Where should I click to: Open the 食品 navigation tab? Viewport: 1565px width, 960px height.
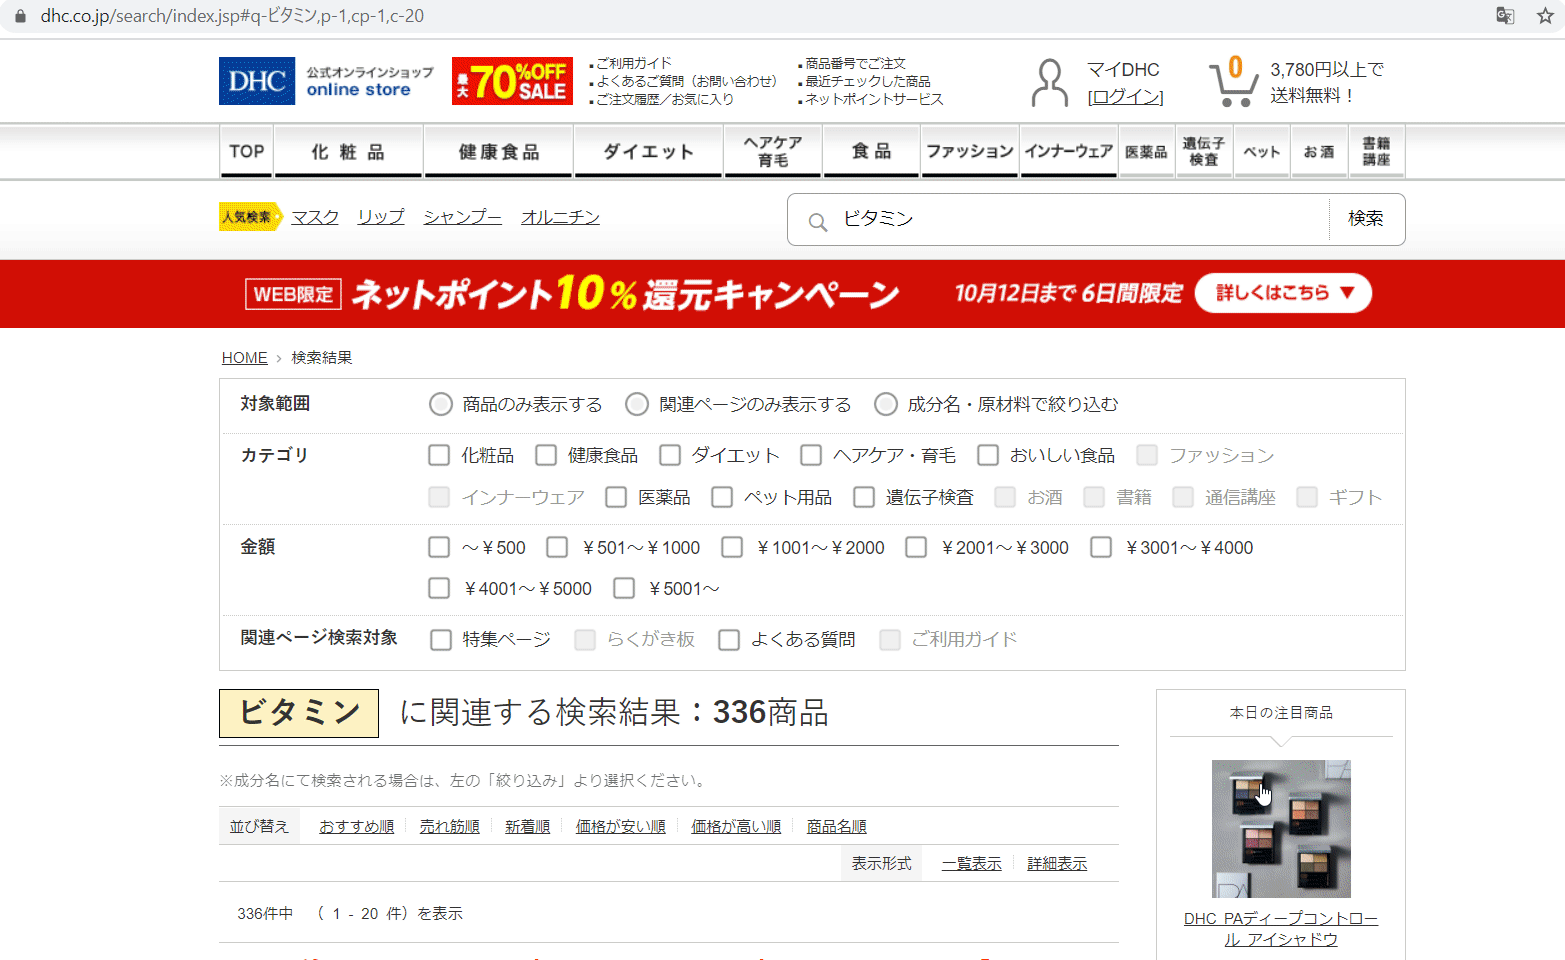pos(871,151)
